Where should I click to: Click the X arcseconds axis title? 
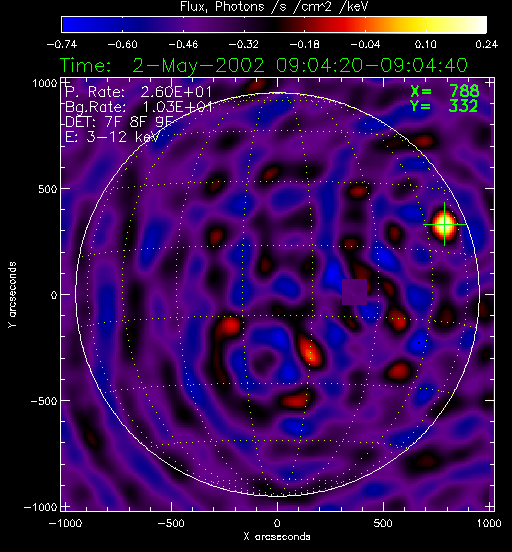(277, 537)
